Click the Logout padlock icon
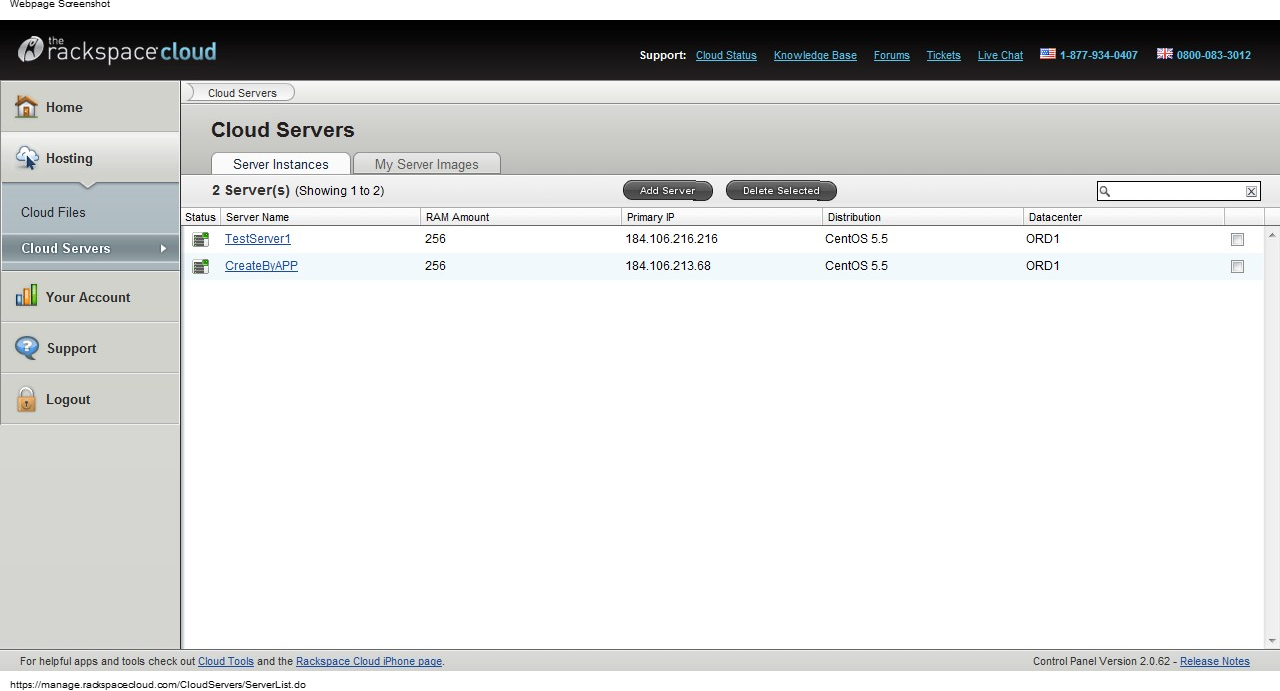The width and height of the screenshot is (1280, 691). (27, 399)
